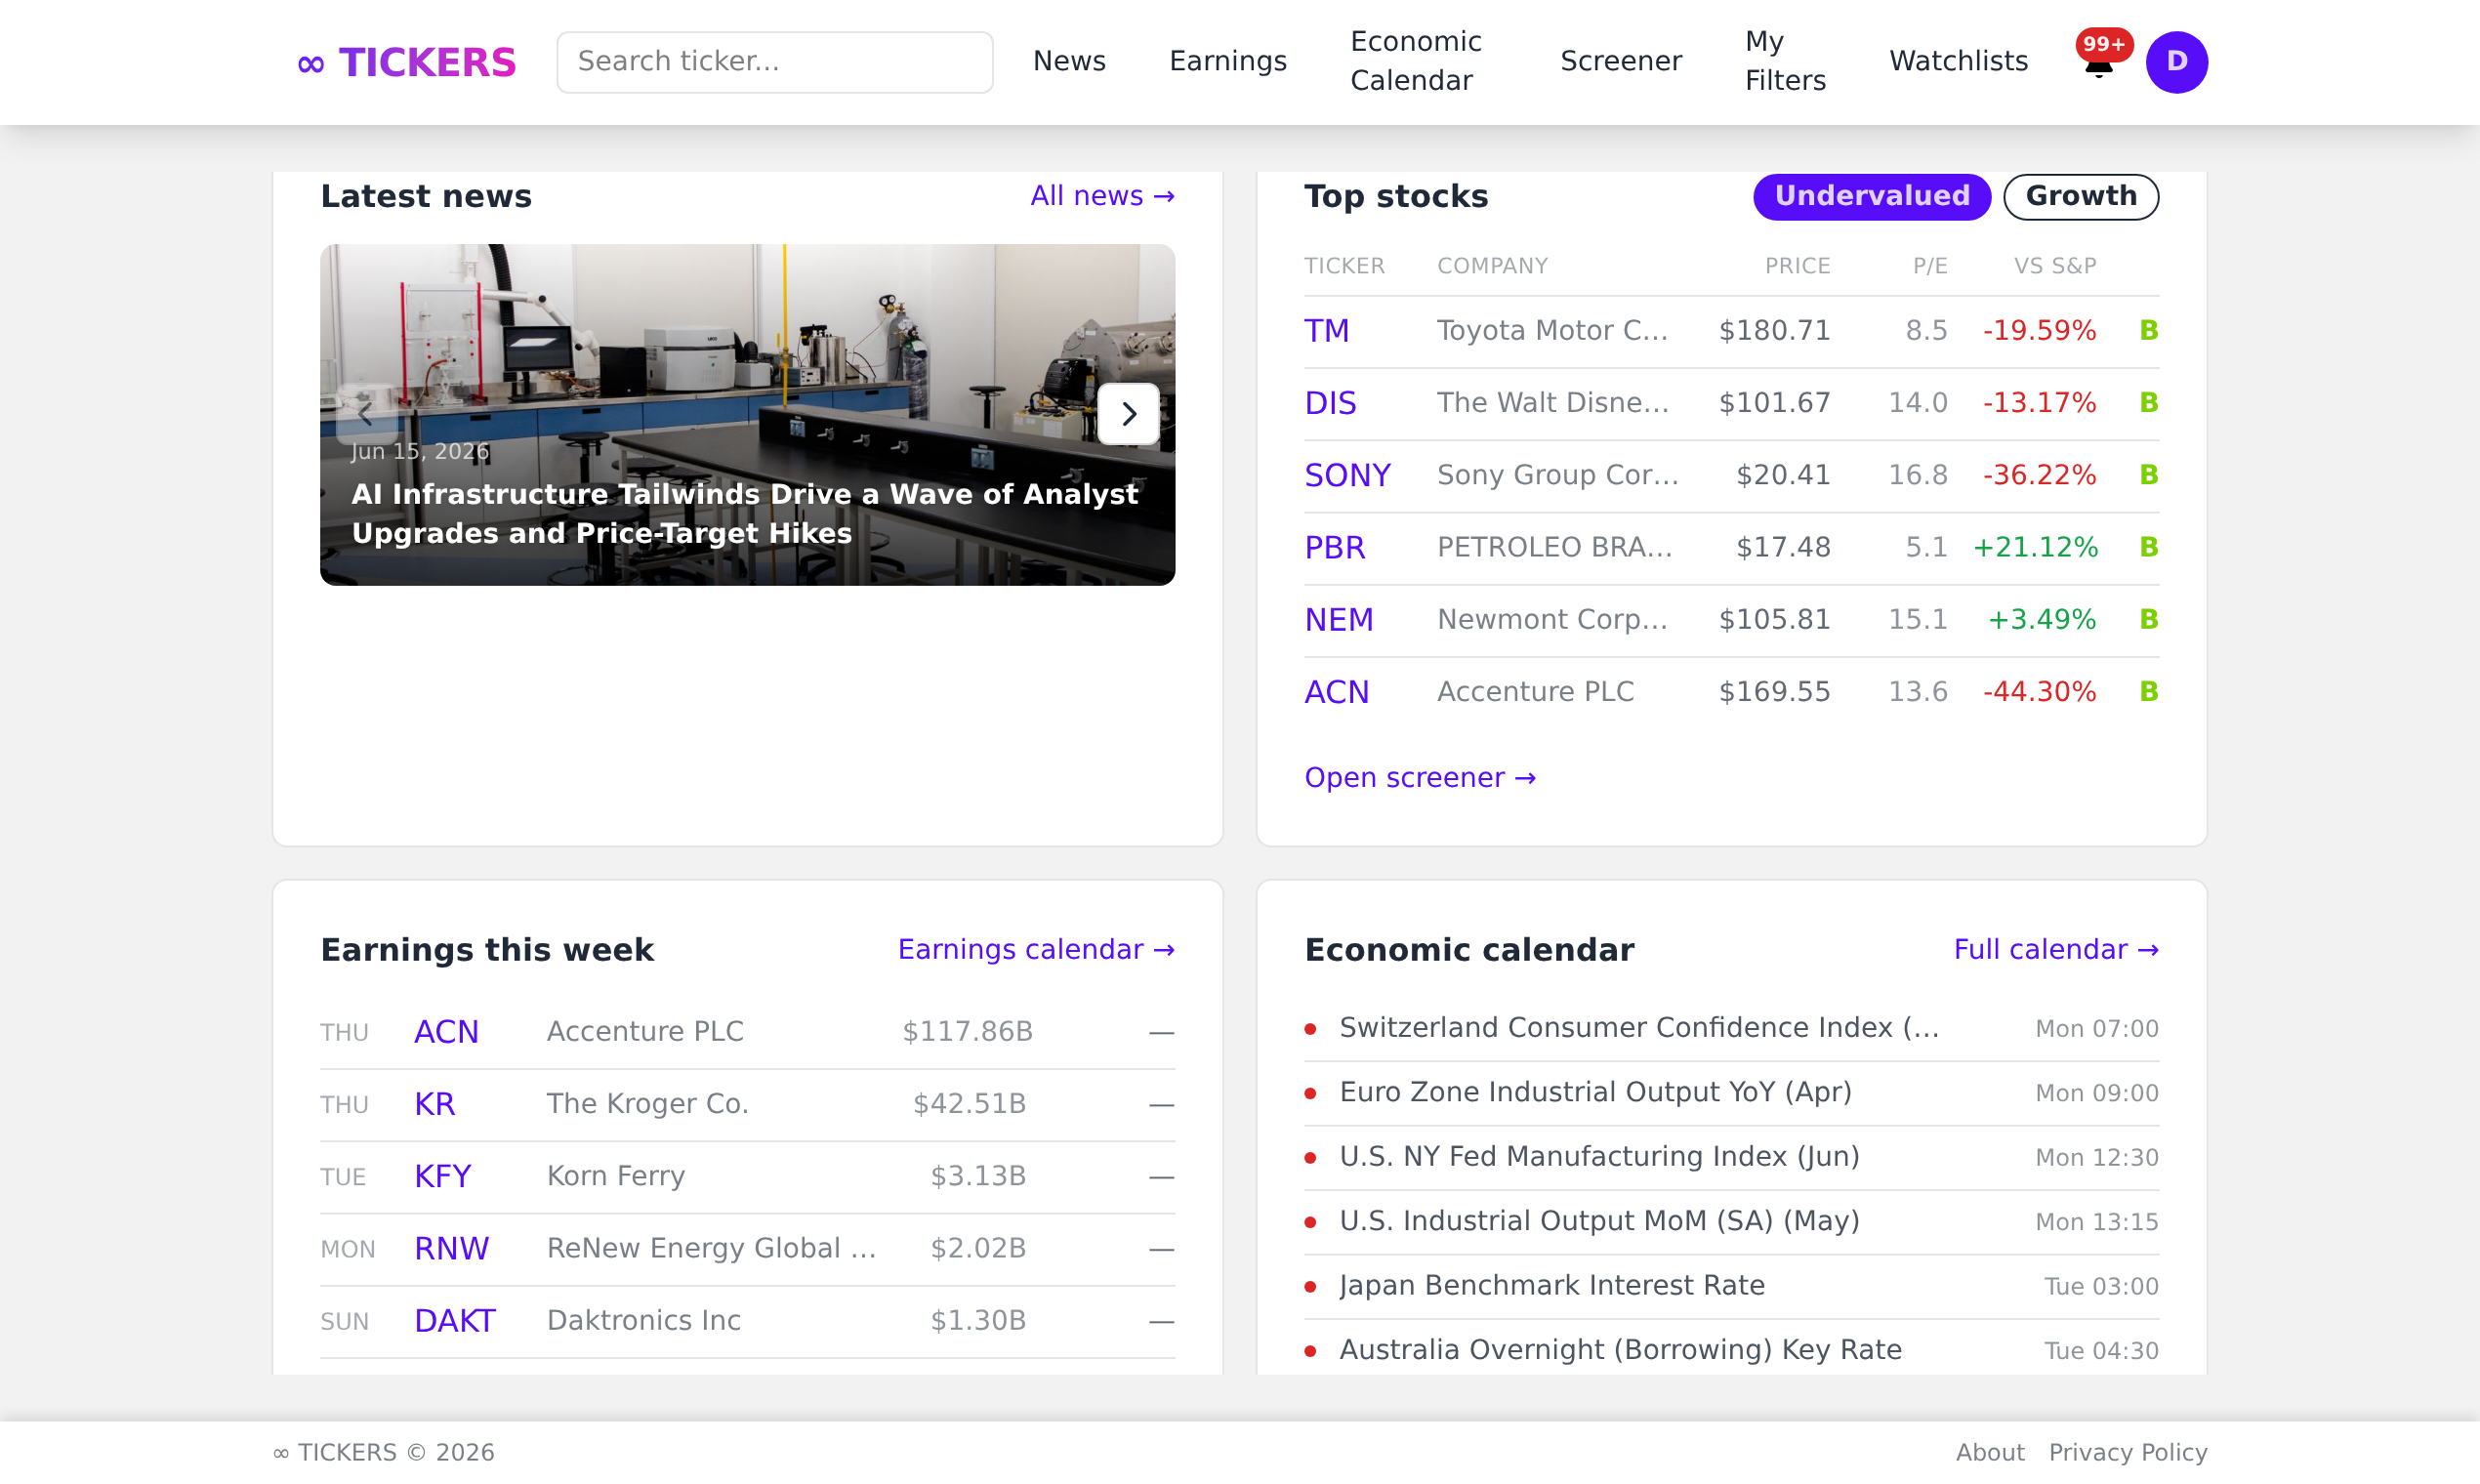Click the Search ticker input field

[774, 62]
